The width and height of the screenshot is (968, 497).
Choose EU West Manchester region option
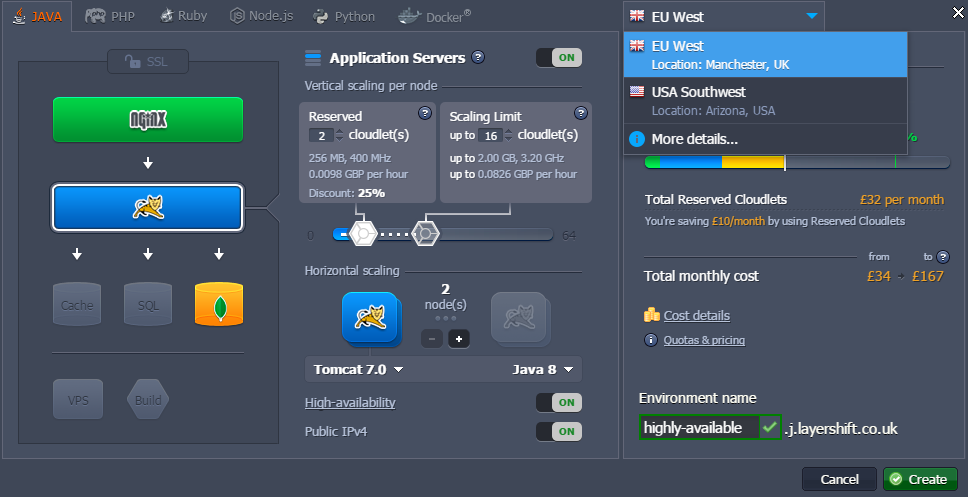click(766, 54)
